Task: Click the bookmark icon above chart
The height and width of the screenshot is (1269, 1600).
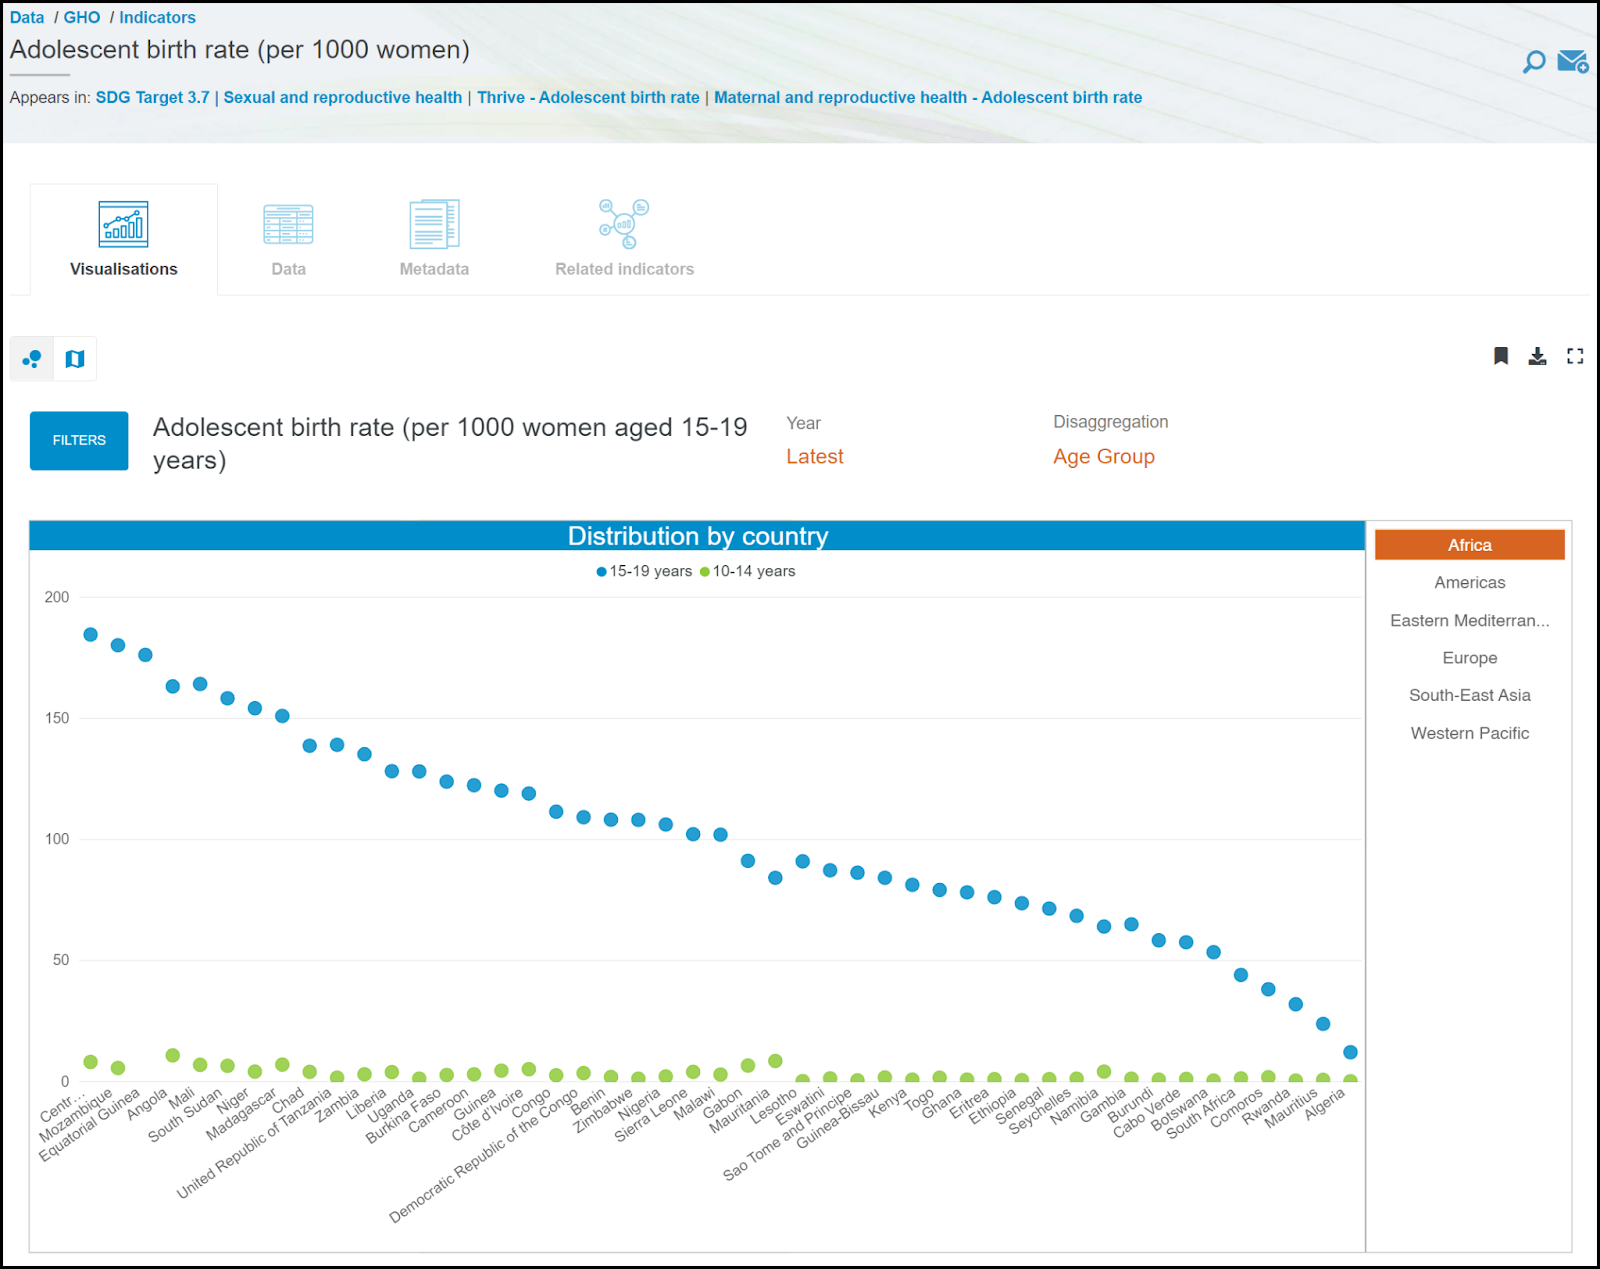Action: [x=1500, y=356]
